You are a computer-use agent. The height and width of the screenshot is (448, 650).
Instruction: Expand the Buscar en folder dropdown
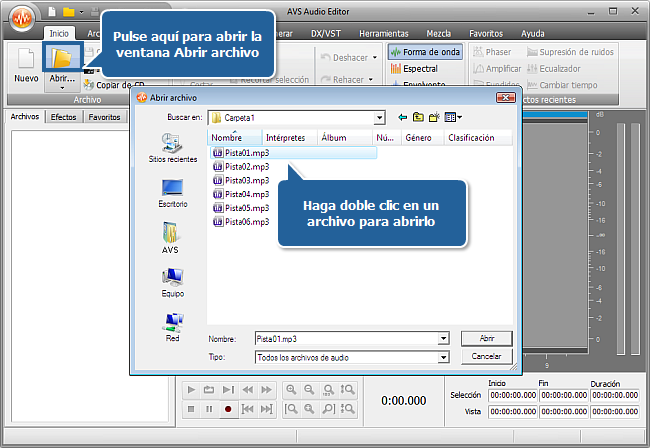[x=380, y=117]
